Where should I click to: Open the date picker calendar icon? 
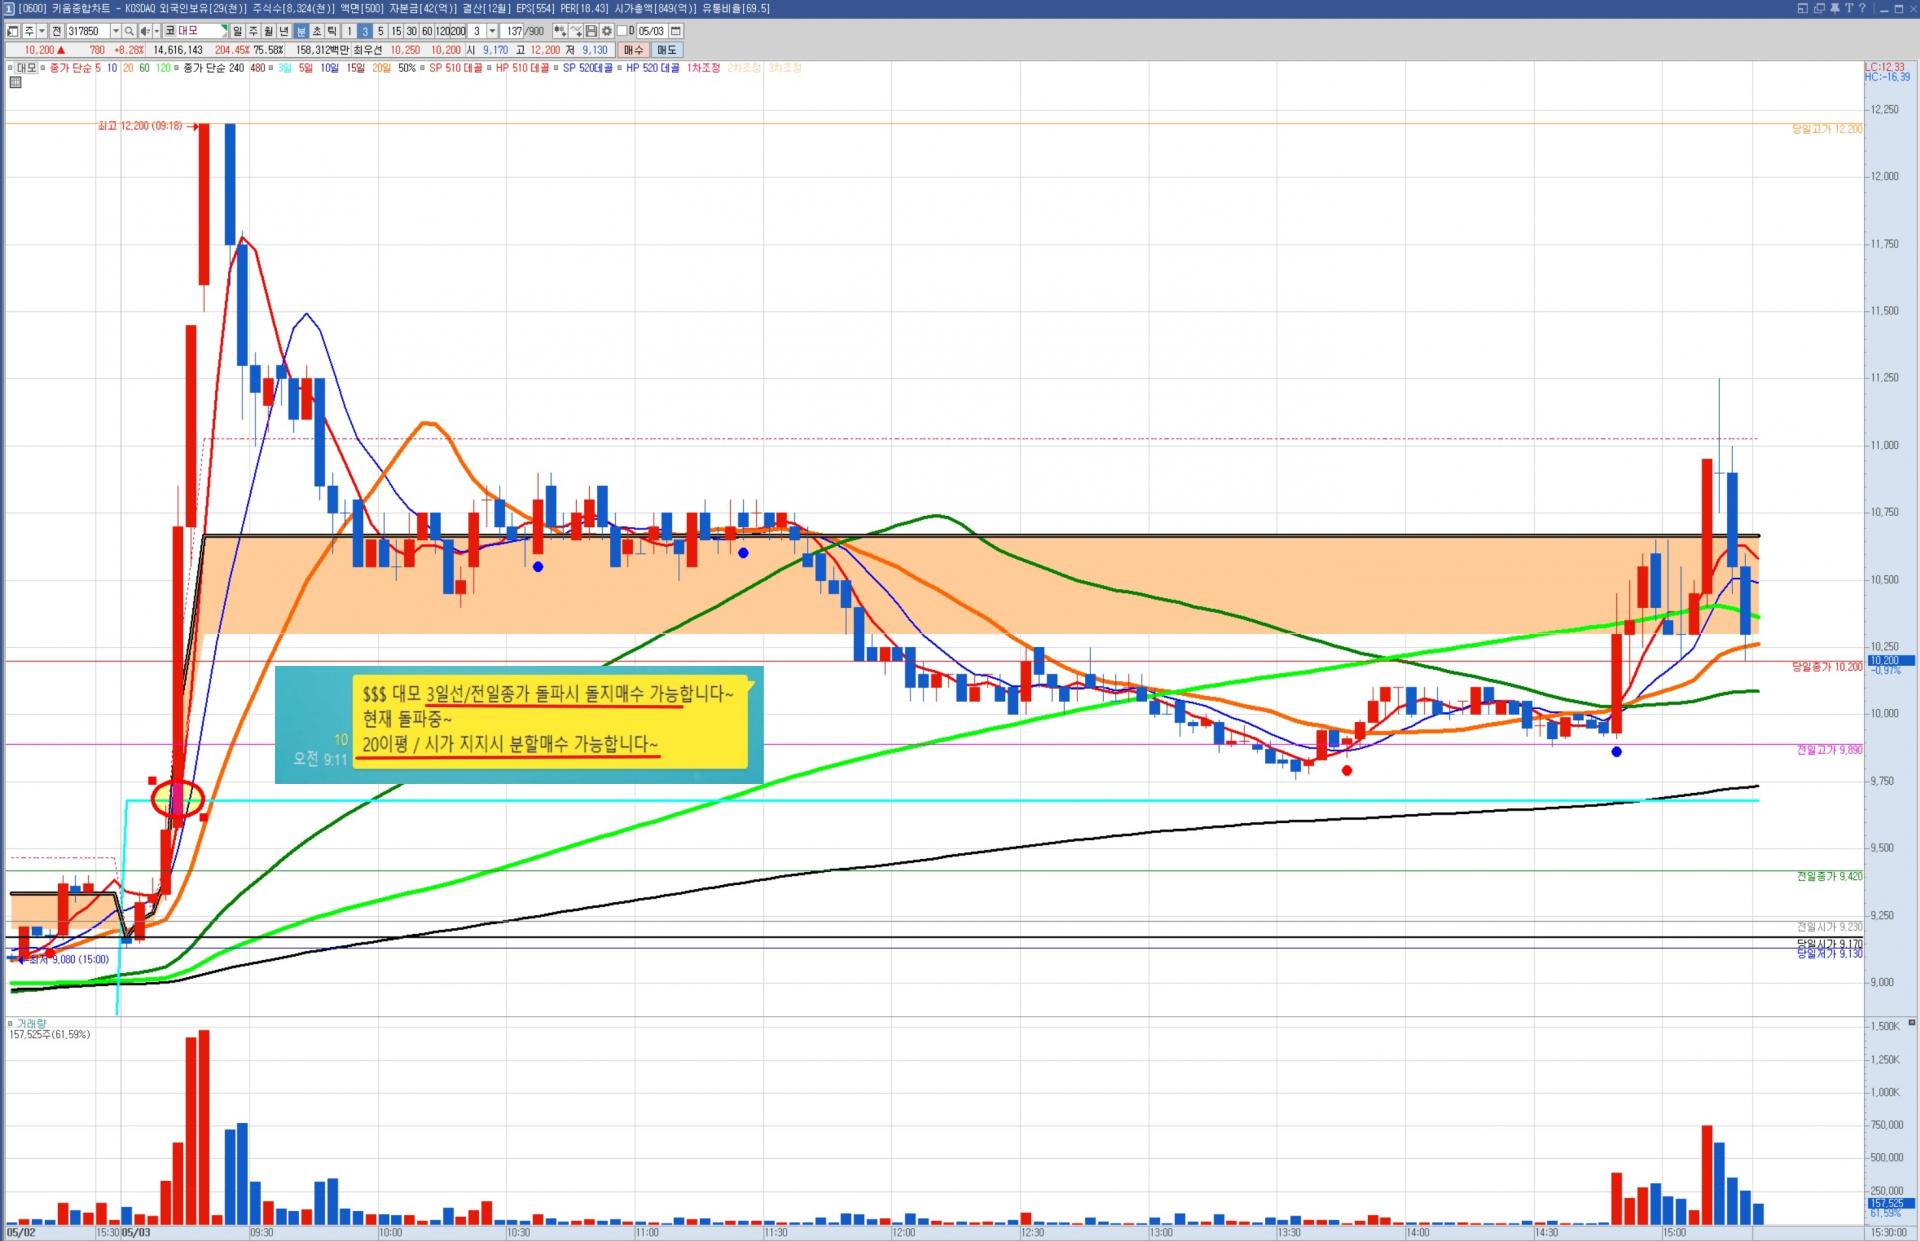(676, 31)
